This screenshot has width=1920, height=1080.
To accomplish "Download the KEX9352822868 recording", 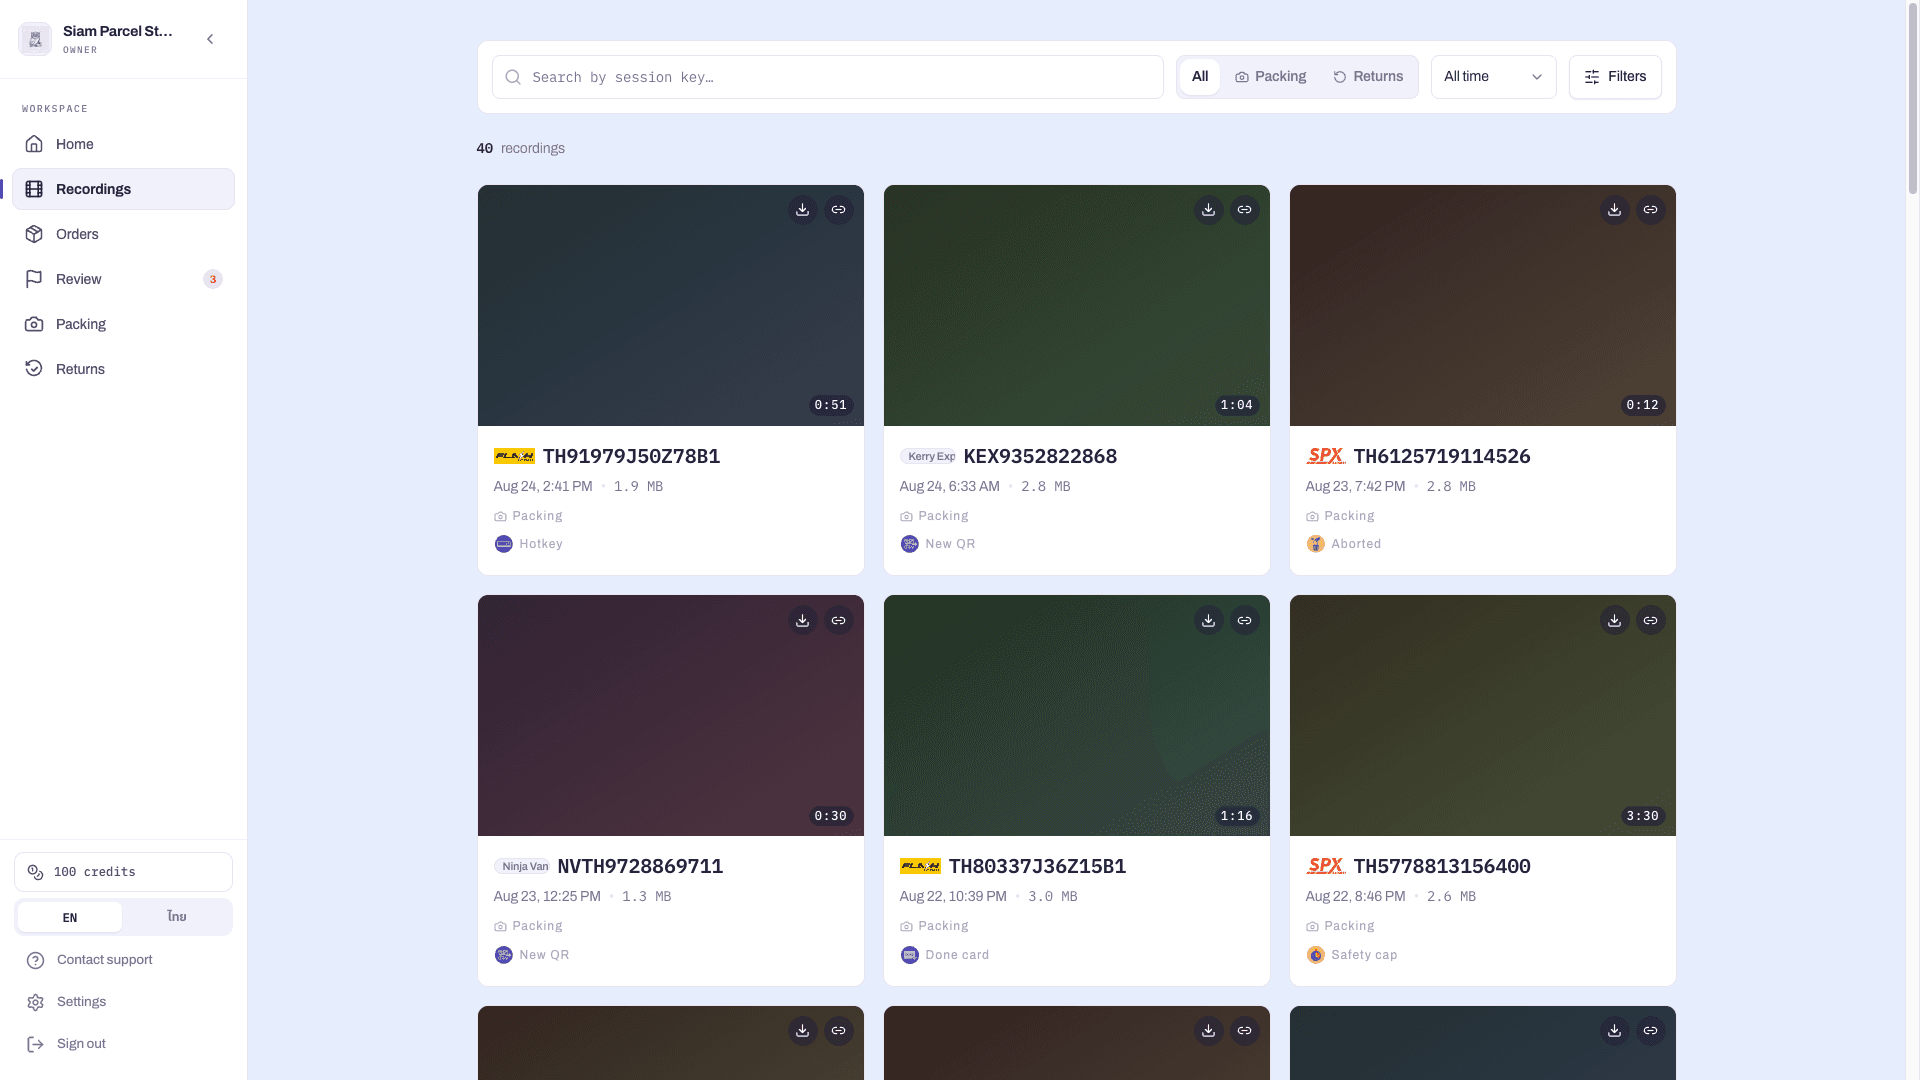I will coord(1208,210).
